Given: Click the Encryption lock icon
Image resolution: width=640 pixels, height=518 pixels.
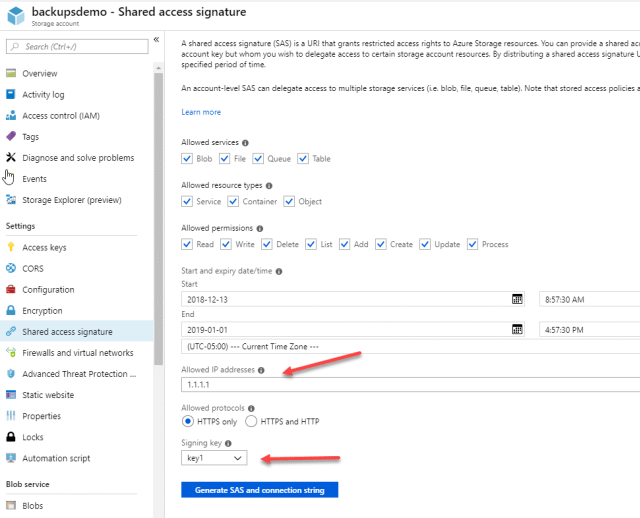Looking at the screenshot, I should 12,311.
